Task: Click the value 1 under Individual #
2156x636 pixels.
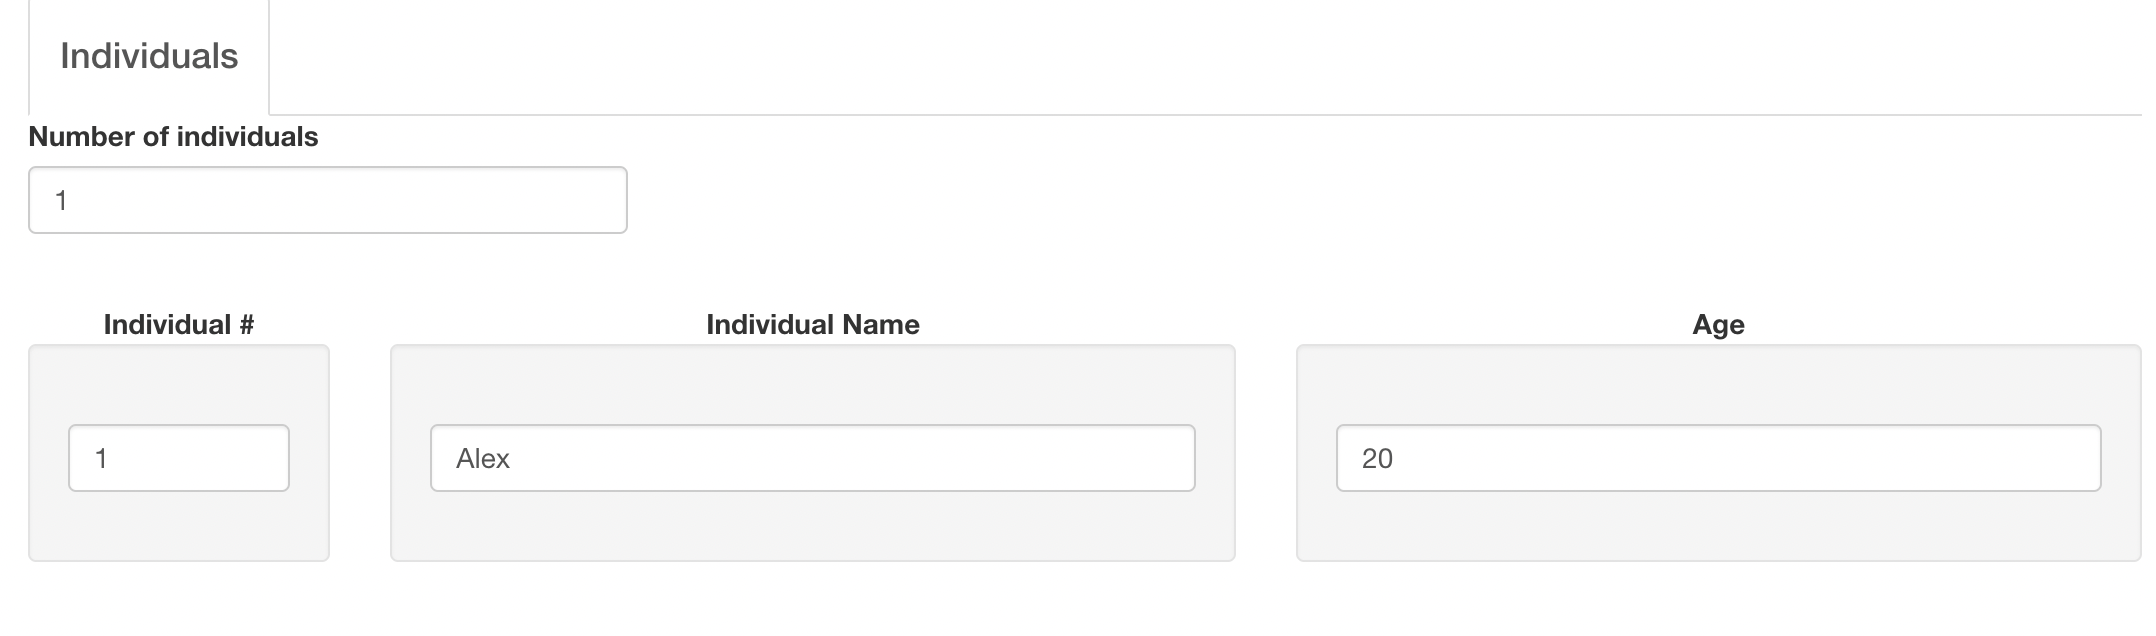Action: [x=101, y=459]
